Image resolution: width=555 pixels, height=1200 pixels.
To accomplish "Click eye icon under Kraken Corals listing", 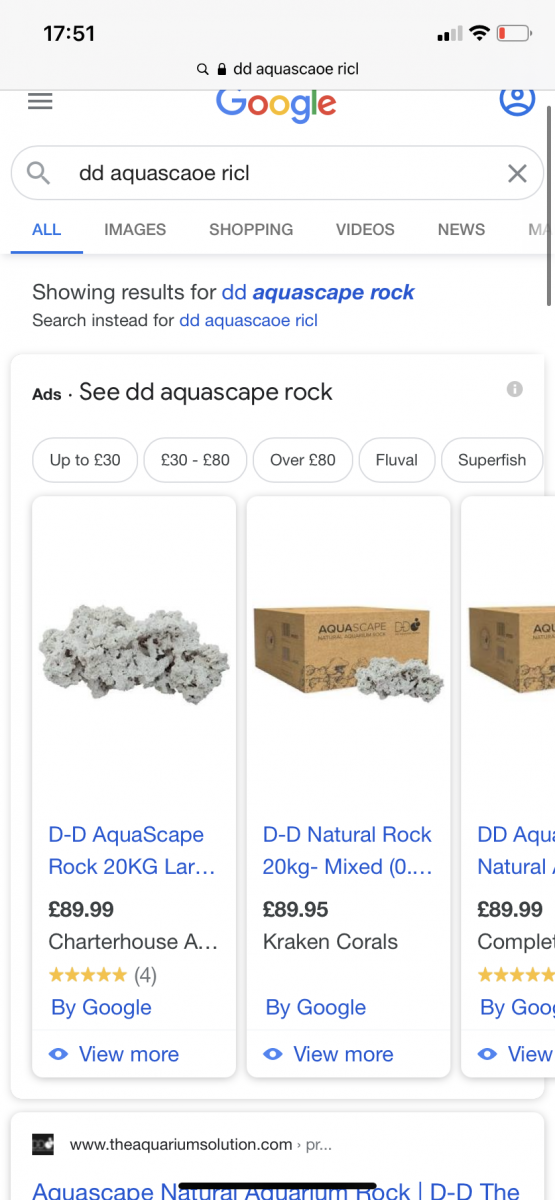I will point(273,1054).
